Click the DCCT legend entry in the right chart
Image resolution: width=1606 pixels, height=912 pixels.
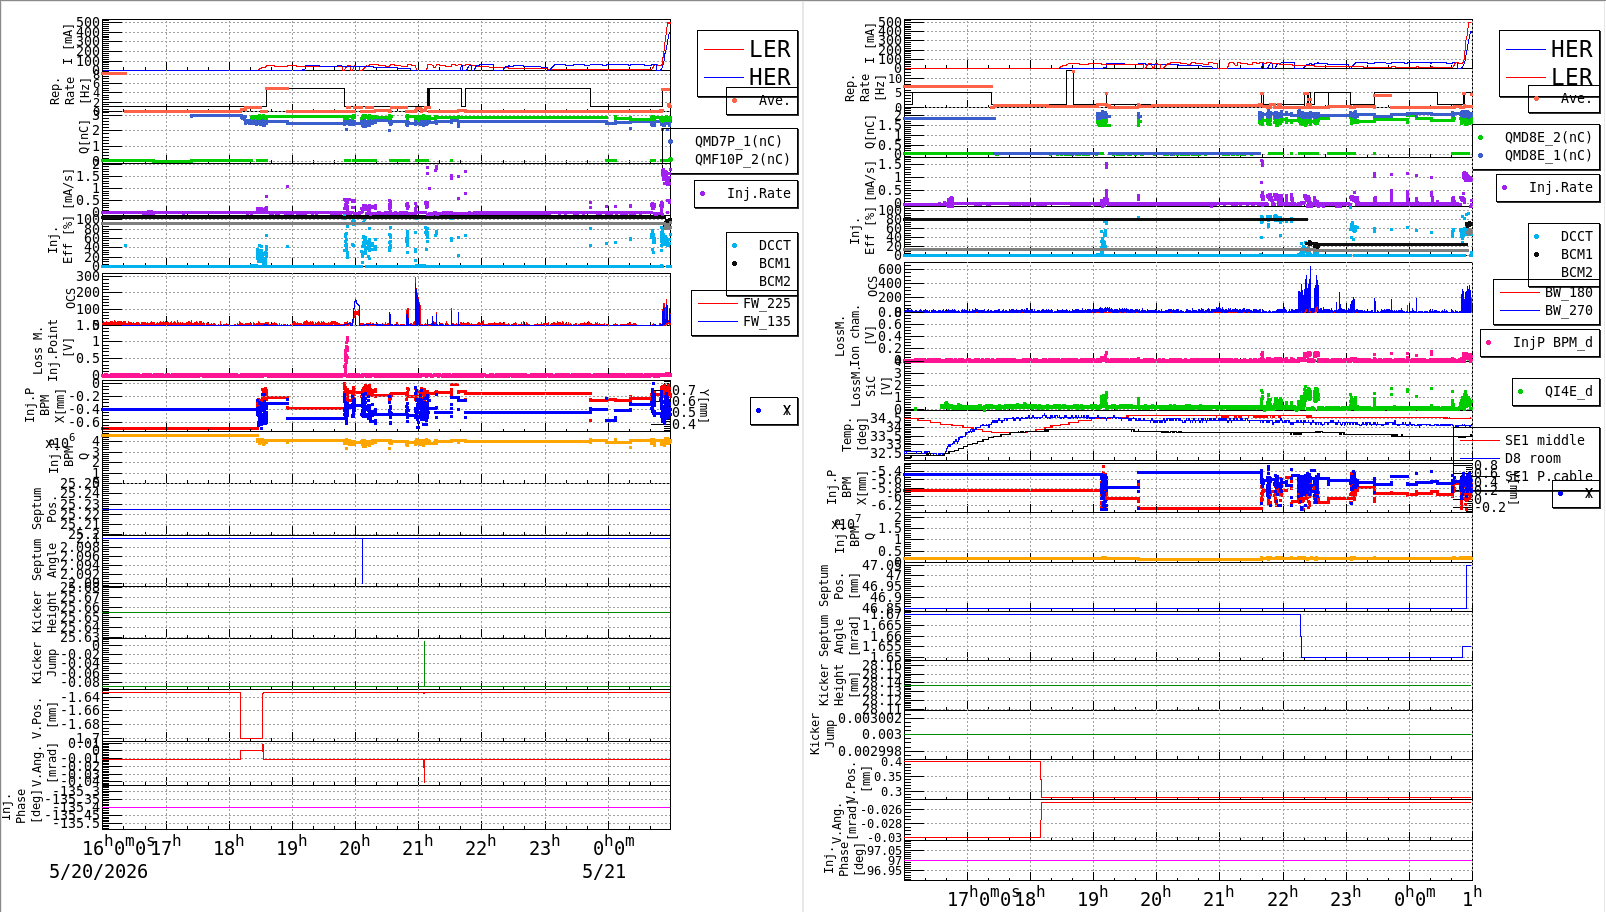pyautogui.click(x=1576, y=236)
